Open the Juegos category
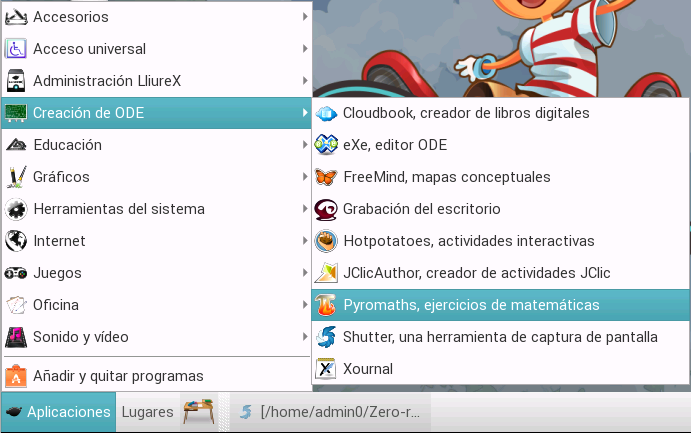The image size is (691, 433). (x=57, y=273)
